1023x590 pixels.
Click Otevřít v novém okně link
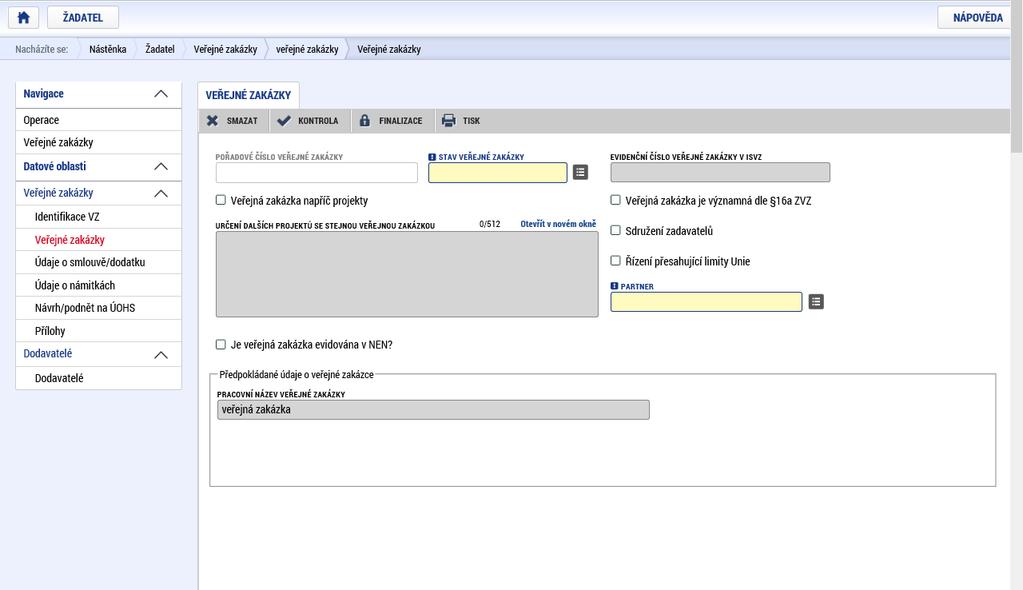tap(558, 224)
